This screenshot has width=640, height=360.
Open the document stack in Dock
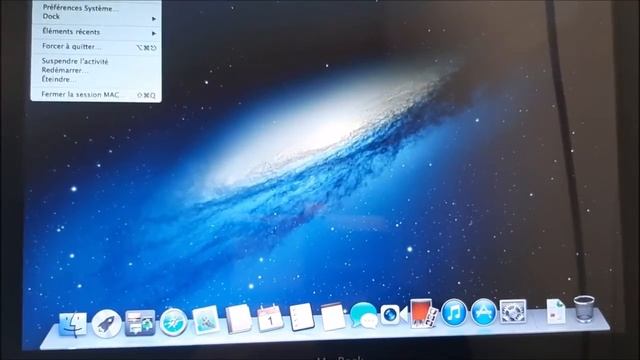(x=556, y=311)
